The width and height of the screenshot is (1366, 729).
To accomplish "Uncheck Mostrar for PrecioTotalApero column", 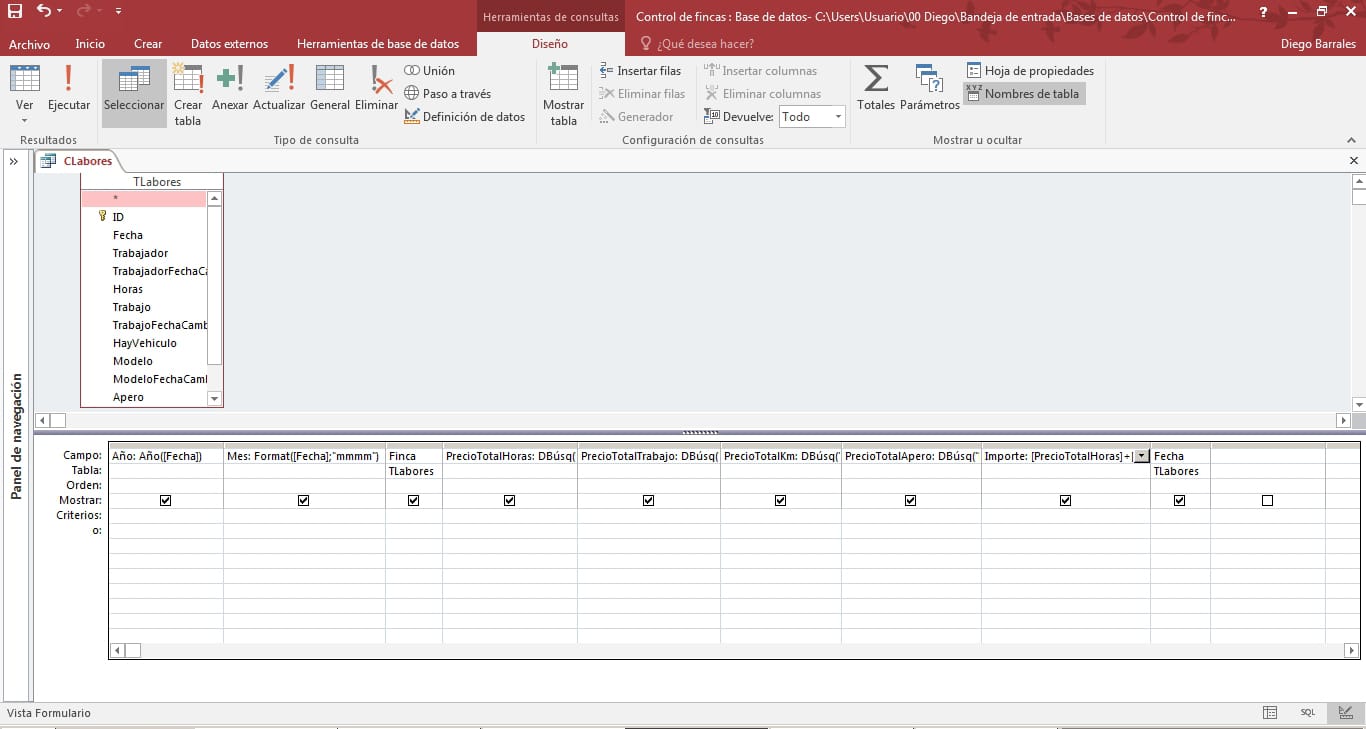I will tap(911, 500).
